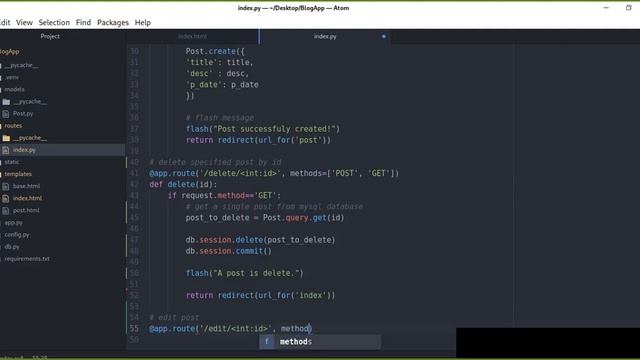This screenshot has width=640, height=360.
Task: Click line number 41 in gutter
Action: point(134,173)
